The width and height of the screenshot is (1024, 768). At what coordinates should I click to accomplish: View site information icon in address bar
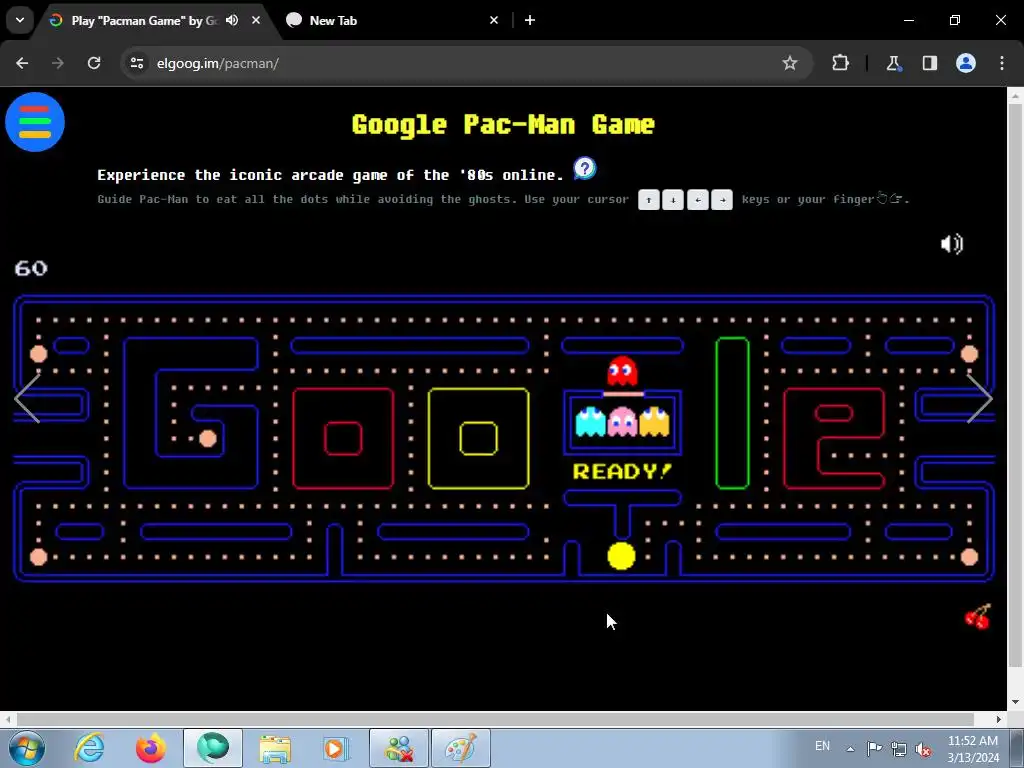click(x=136, y=63)
